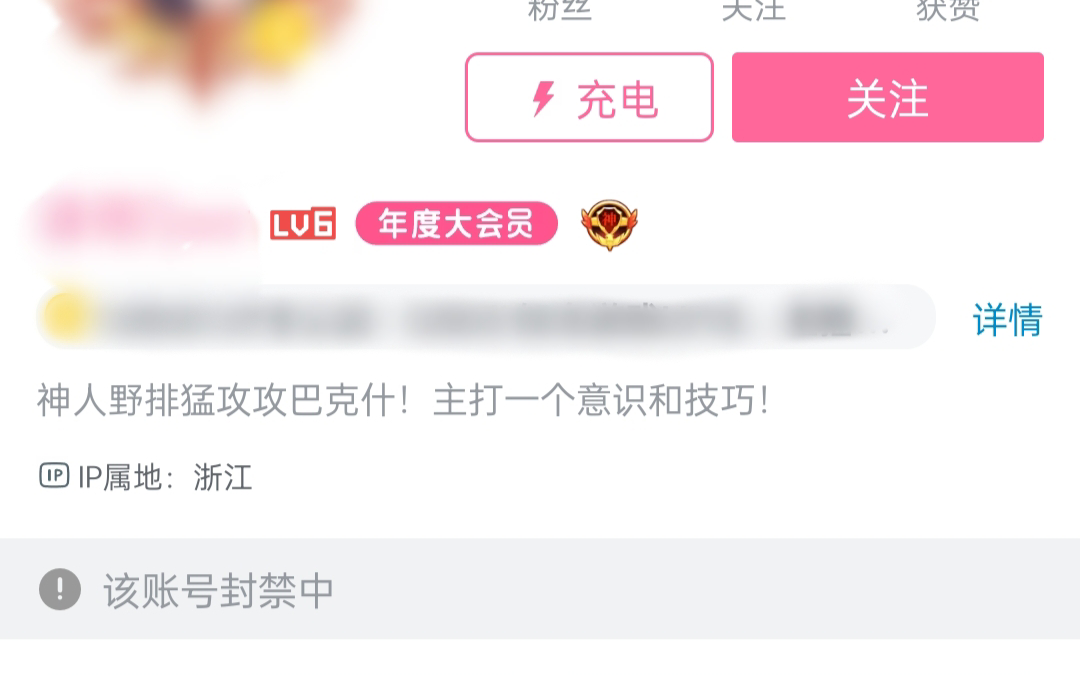
Task: Tap the 充电 charge button
Action: point(589,97)
